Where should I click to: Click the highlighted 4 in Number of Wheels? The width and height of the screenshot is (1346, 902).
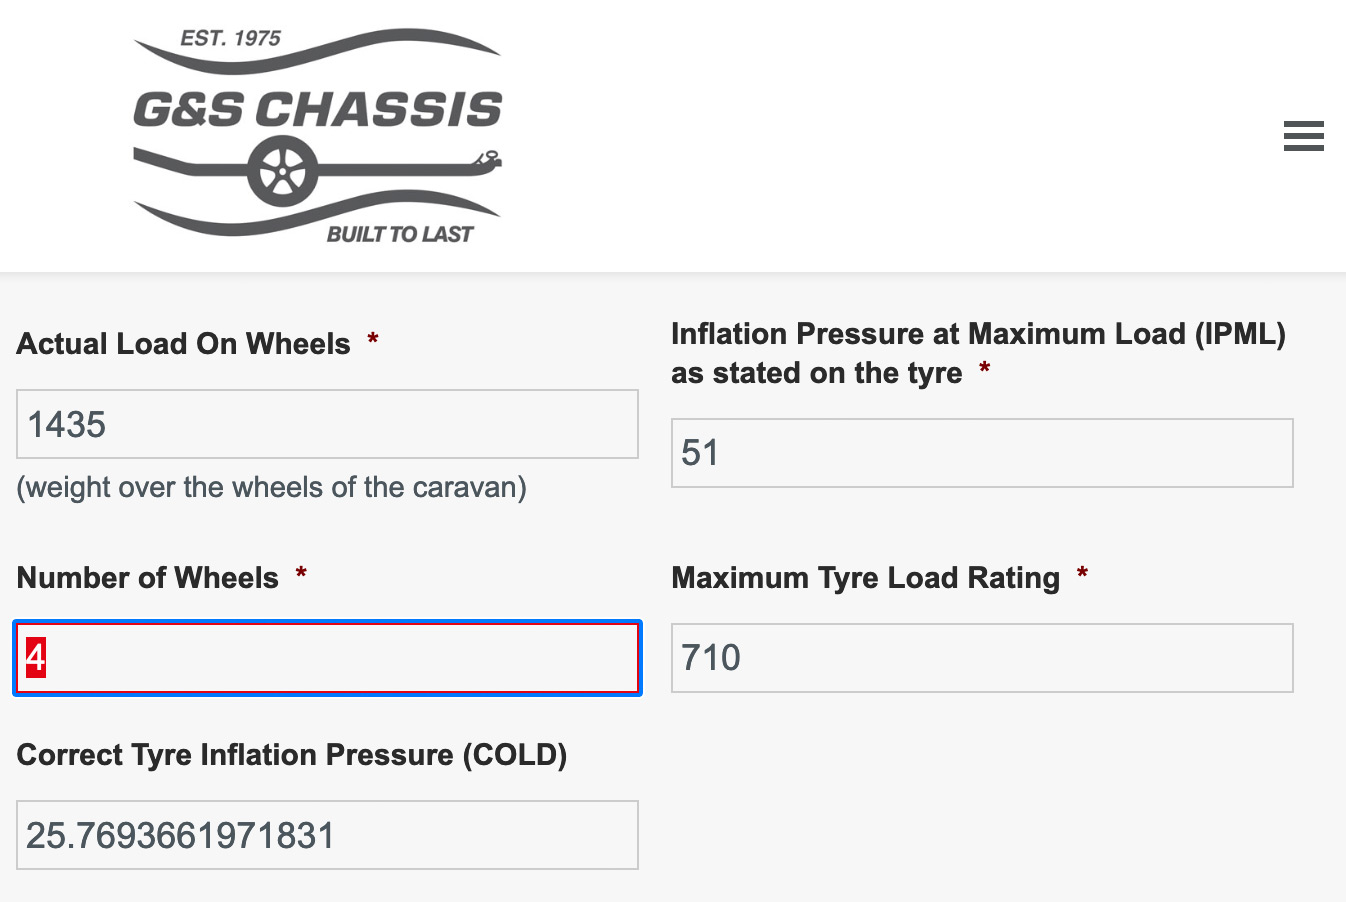[36, 657]
